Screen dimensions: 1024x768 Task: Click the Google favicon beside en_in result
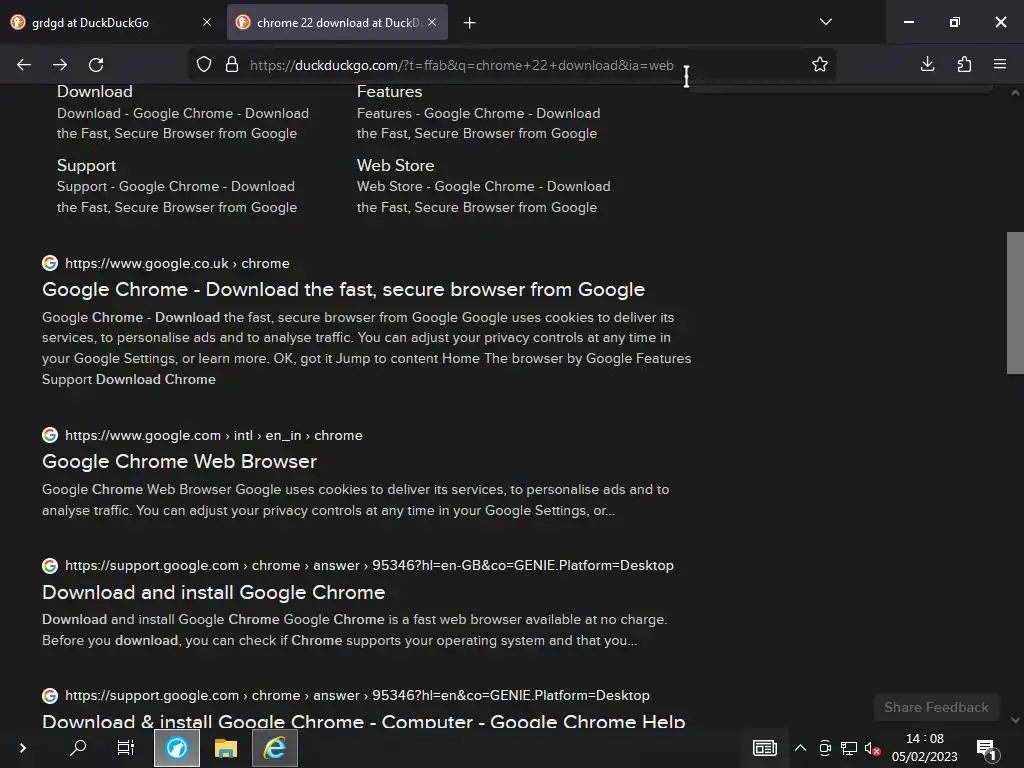[50, 435]
